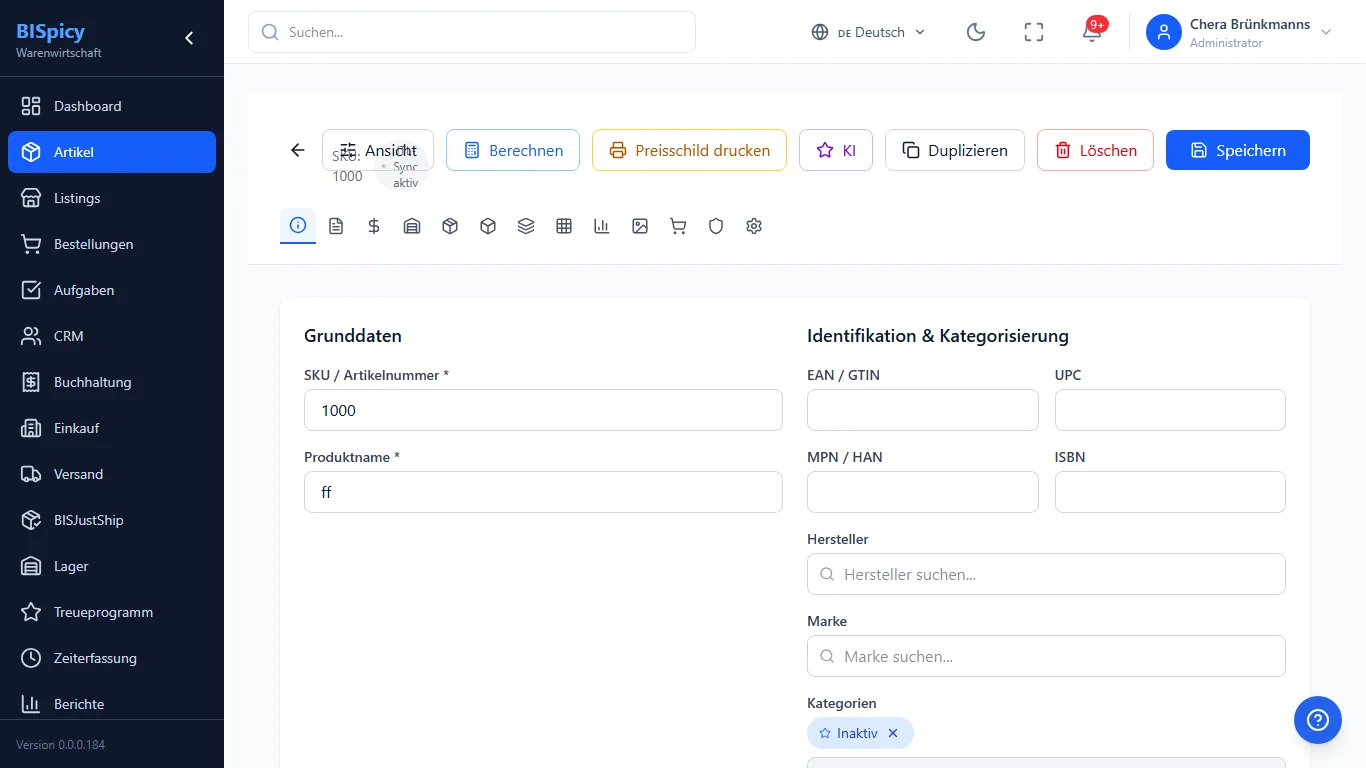
Task: Open the bar chart statistics tab
Action: click(602, 226)
